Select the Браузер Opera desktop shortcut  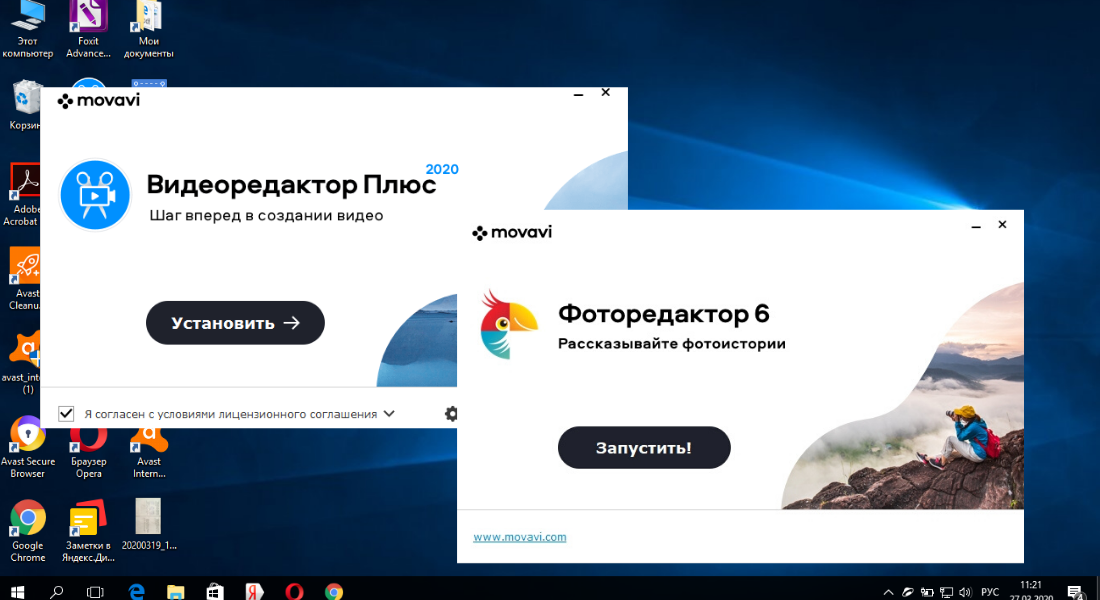[88, 453]
